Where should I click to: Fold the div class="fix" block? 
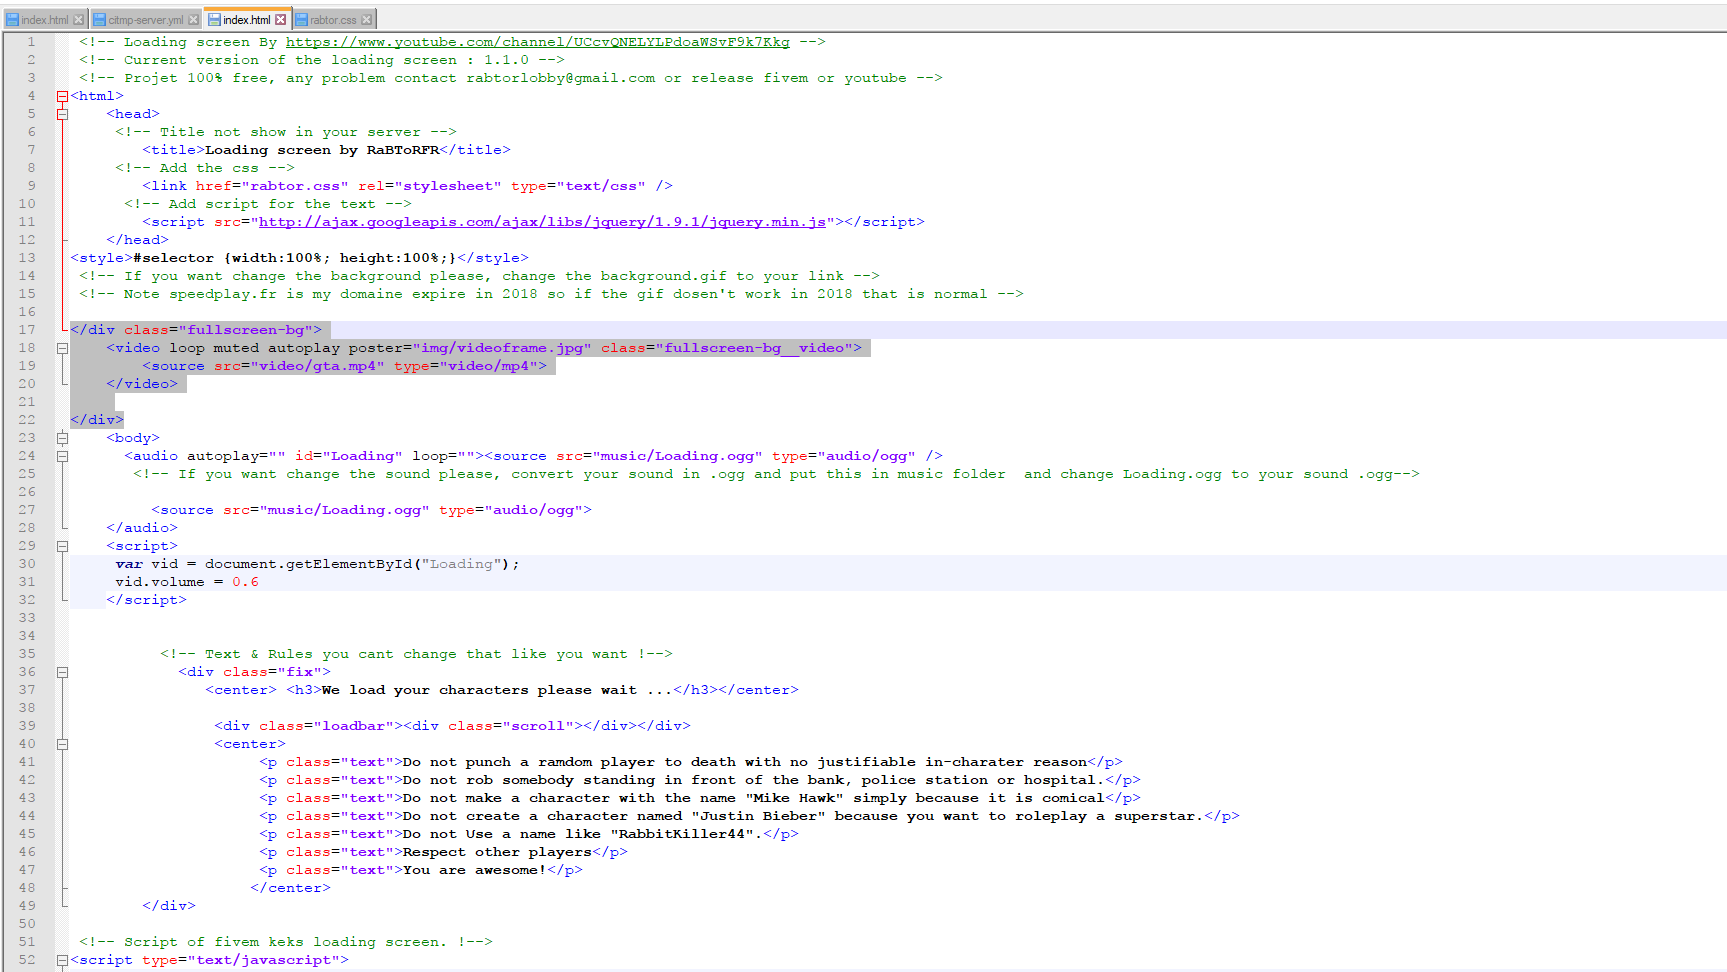62,672
